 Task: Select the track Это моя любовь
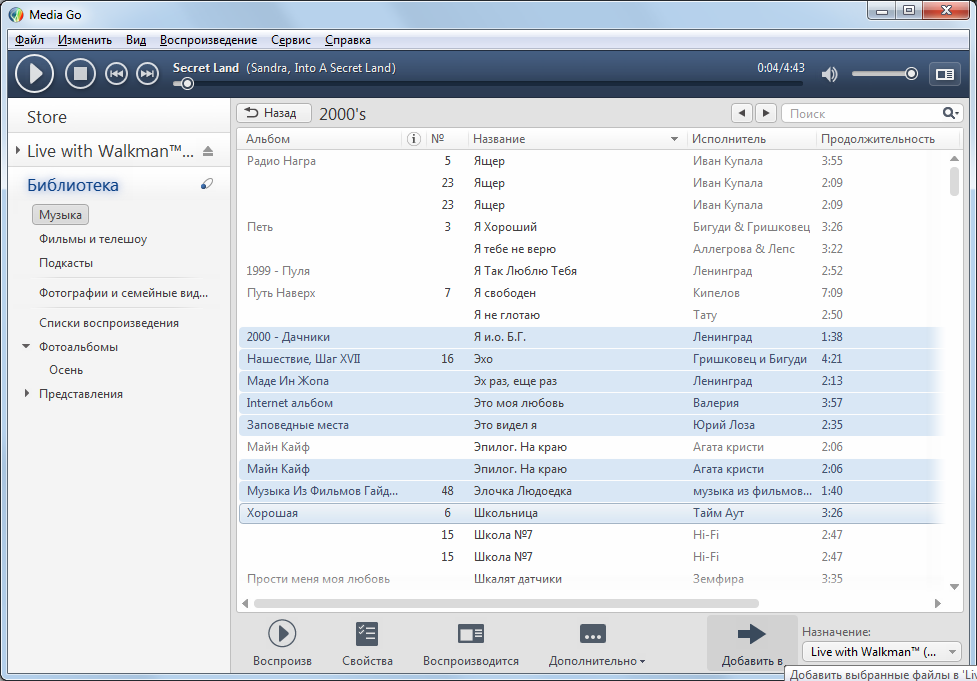518,403
